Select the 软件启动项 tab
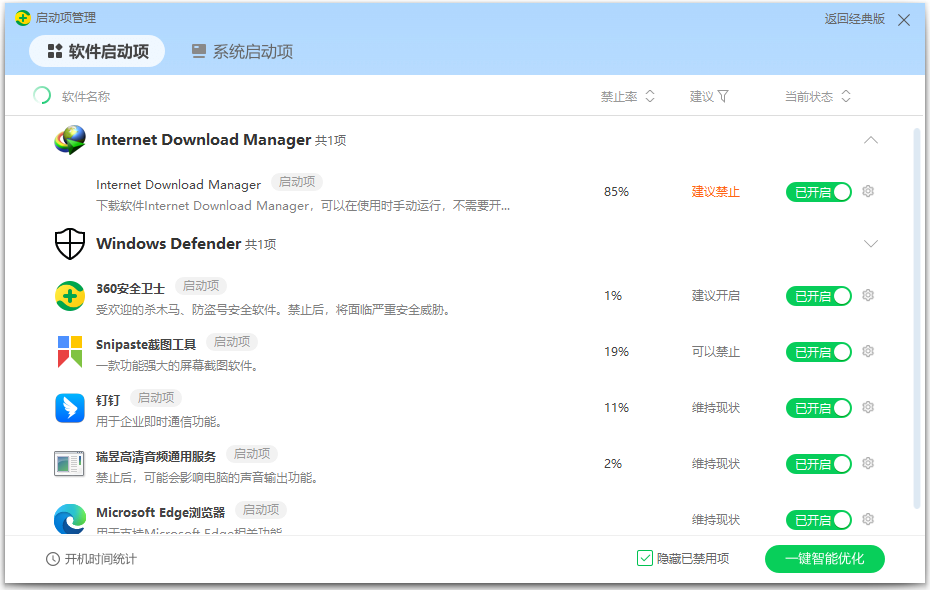The height and width of the screenshot is (590, 930). click(x=97, y=51)
